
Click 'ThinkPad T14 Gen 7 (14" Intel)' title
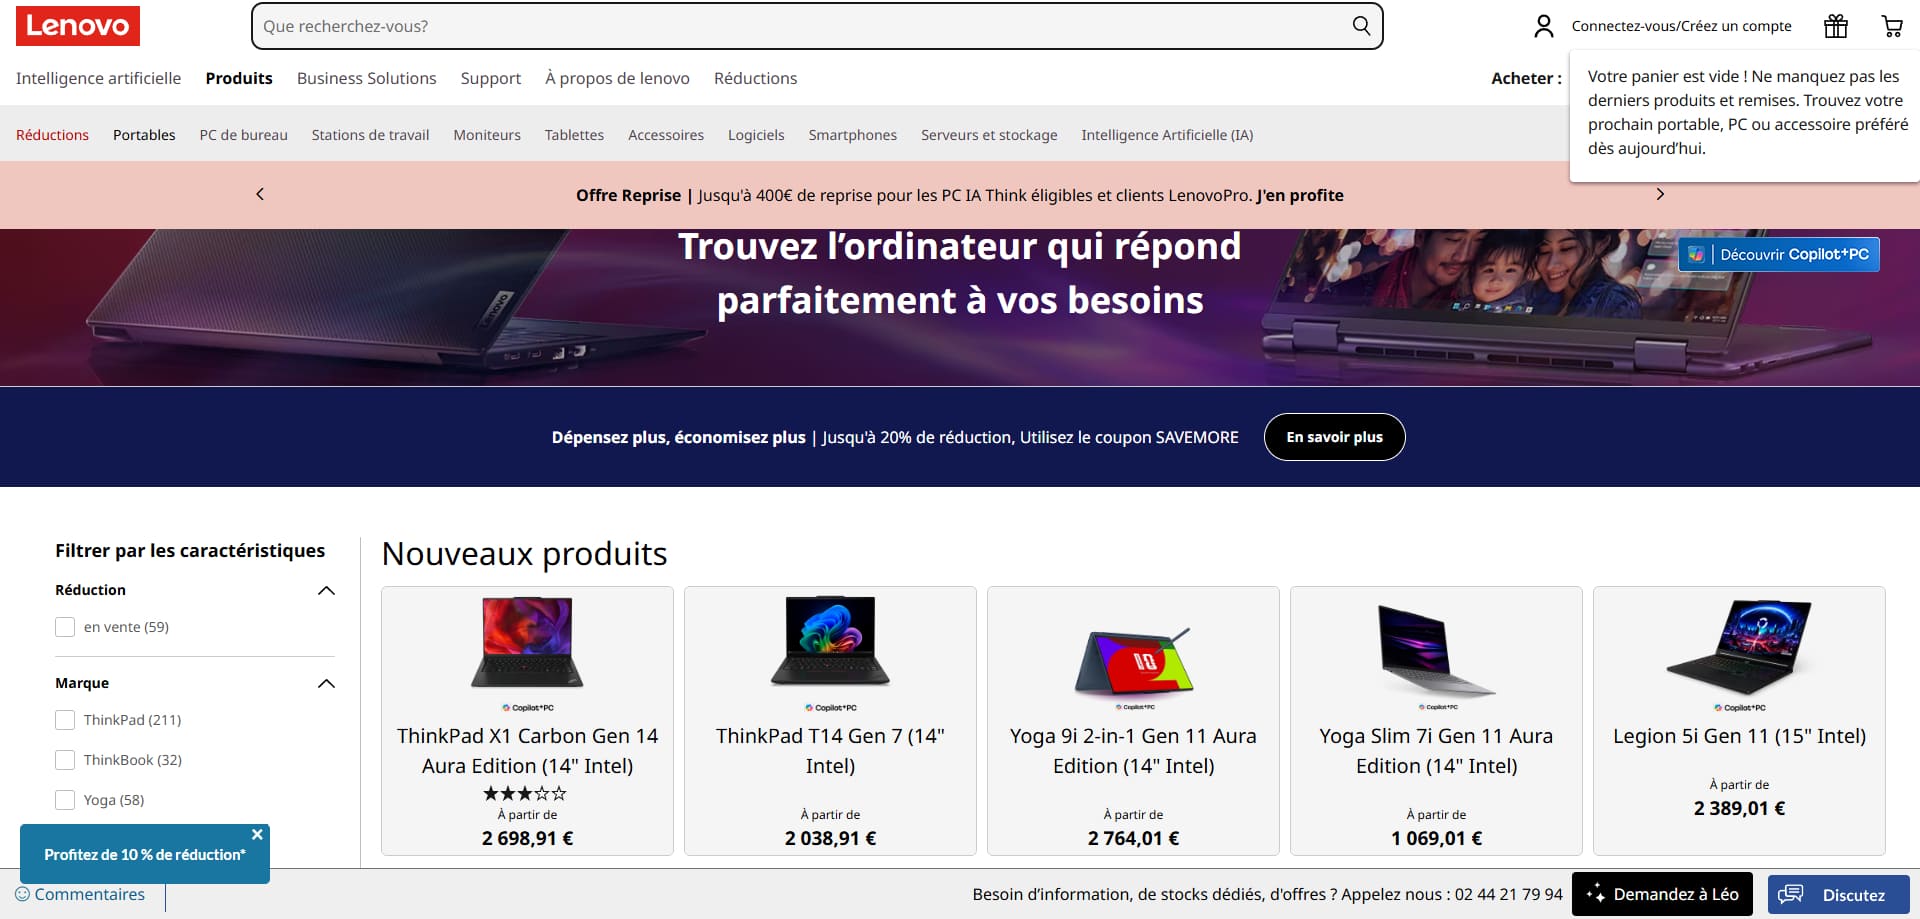pyautogui.click(x=830, y=751)
